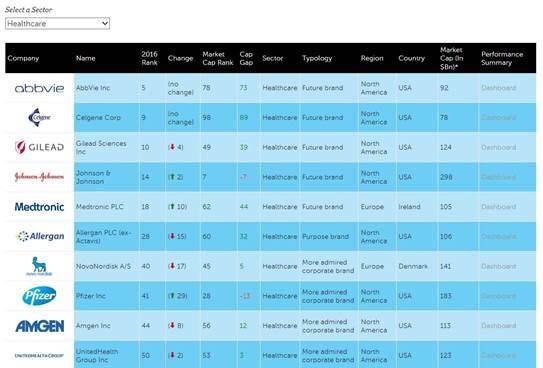Open the Dashboard link for Pfizer Inc
Viewport: 543px width, 368px height.
tap(498, 296)
